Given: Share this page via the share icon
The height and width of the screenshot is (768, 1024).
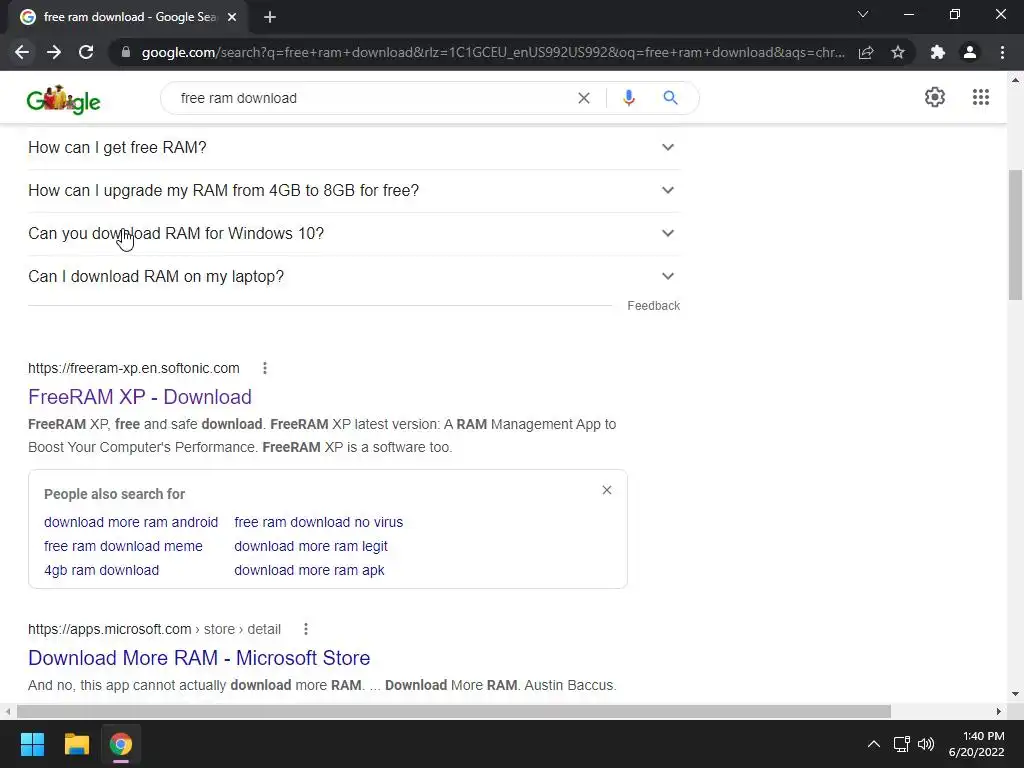Looking at the screenshot, I should point(866,52).
